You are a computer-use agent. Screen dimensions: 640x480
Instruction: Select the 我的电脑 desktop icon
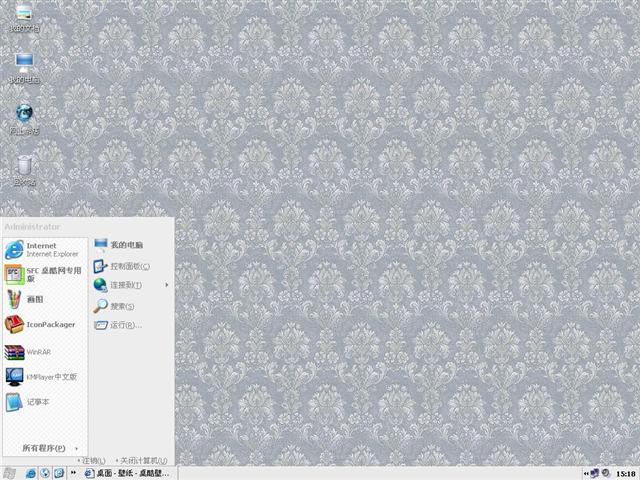(x=24, y=69)
